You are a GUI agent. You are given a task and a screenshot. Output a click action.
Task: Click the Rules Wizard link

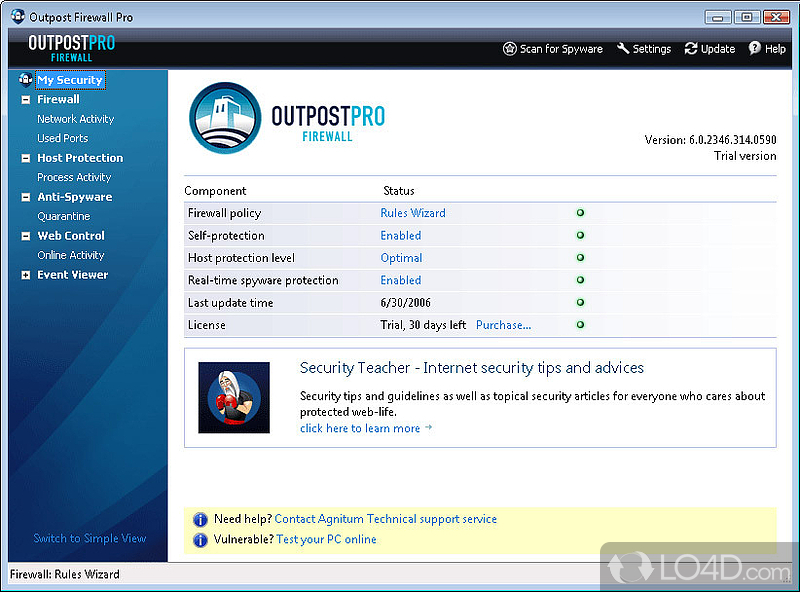click(413, 213)
